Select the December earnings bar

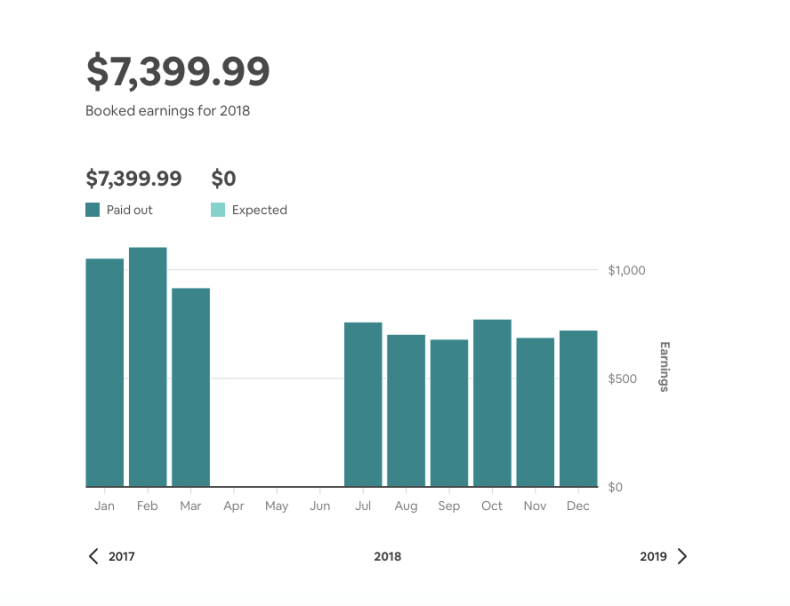pyautogui.click(x=578, y=408)
